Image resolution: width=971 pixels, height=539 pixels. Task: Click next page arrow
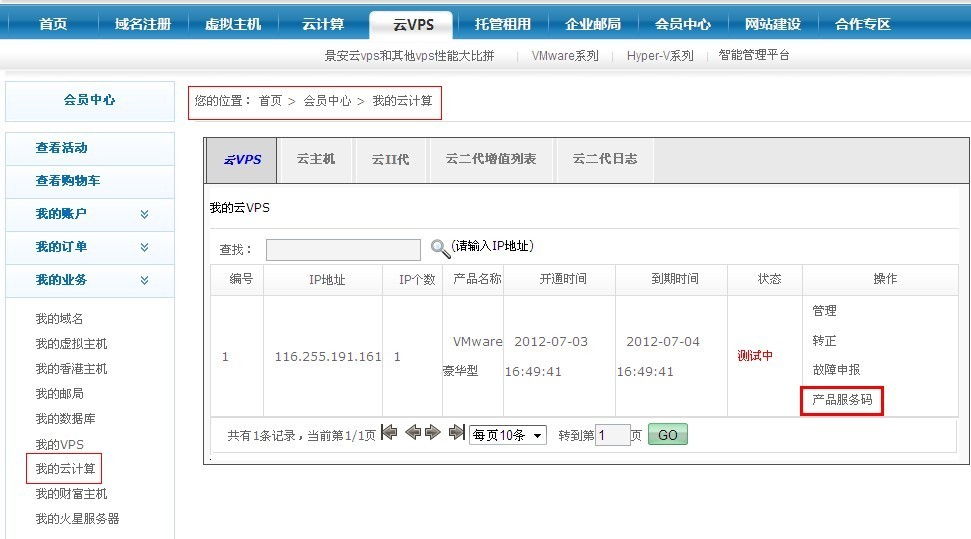(433, 433)
